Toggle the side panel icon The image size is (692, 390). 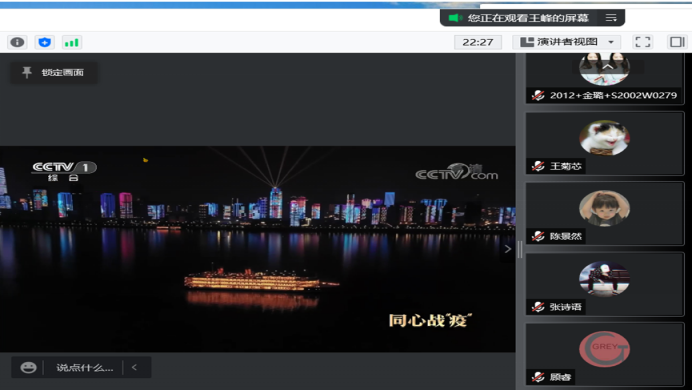tap(677, 42)
